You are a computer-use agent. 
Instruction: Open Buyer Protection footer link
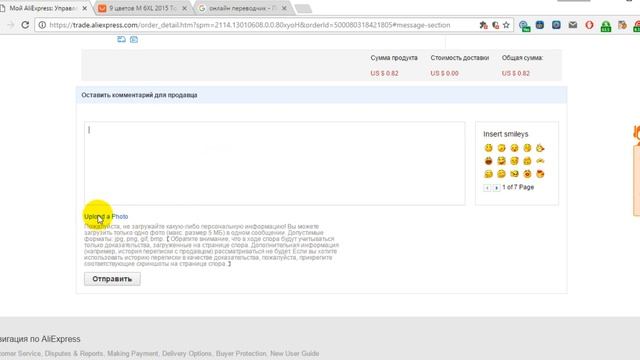tap(241, 353)
